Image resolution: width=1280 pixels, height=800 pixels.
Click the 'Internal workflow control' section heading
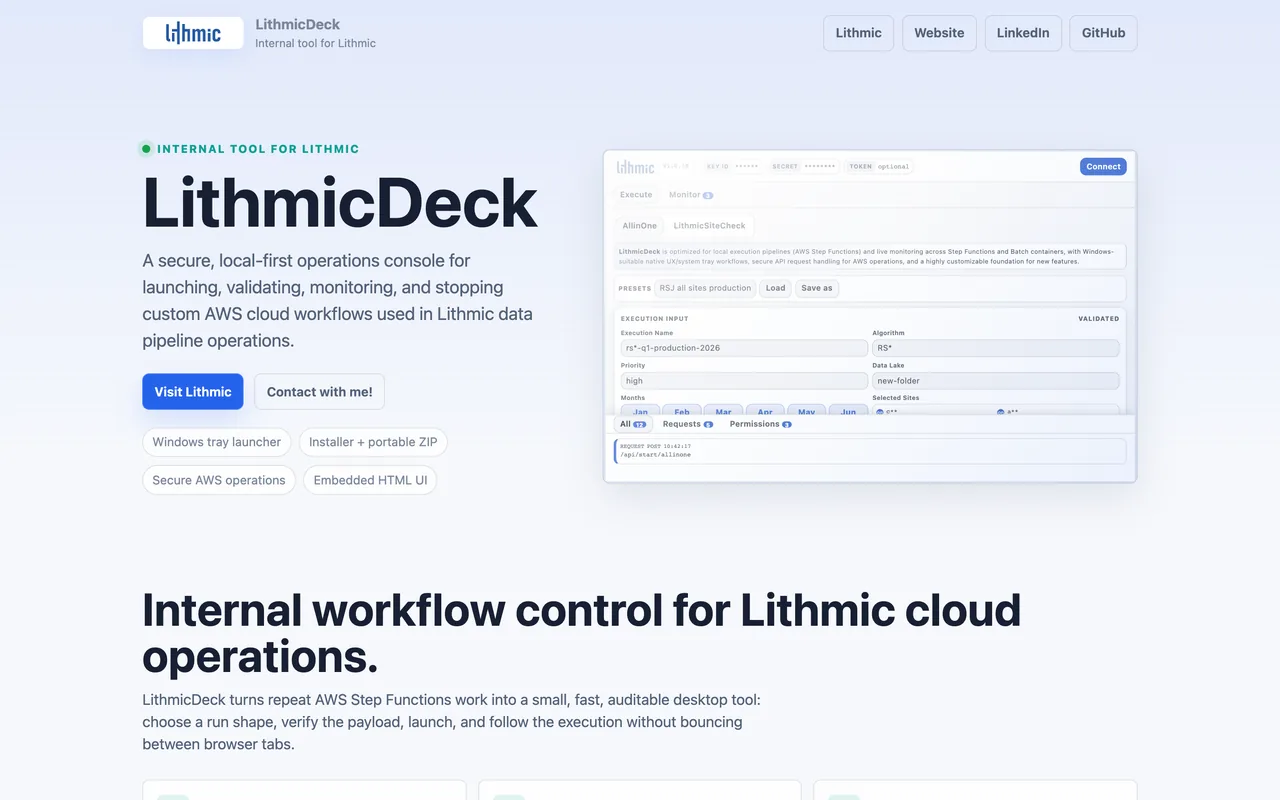click(x=581, y=633)
